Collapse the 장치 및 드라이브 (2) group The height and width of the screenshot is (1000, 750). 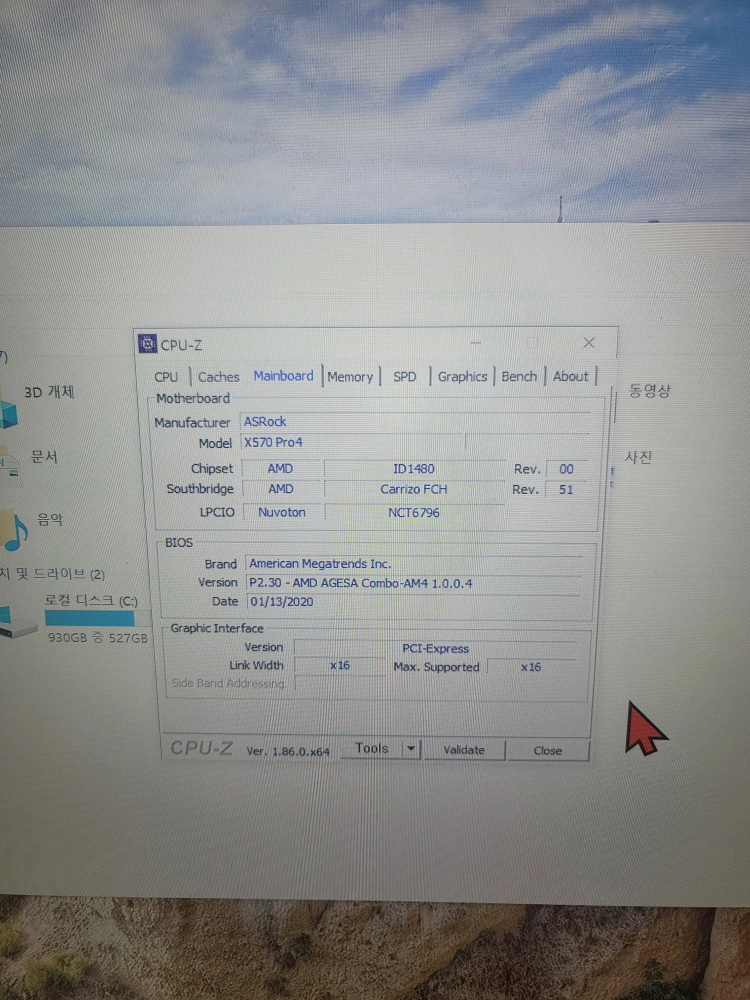pos(52,574)
